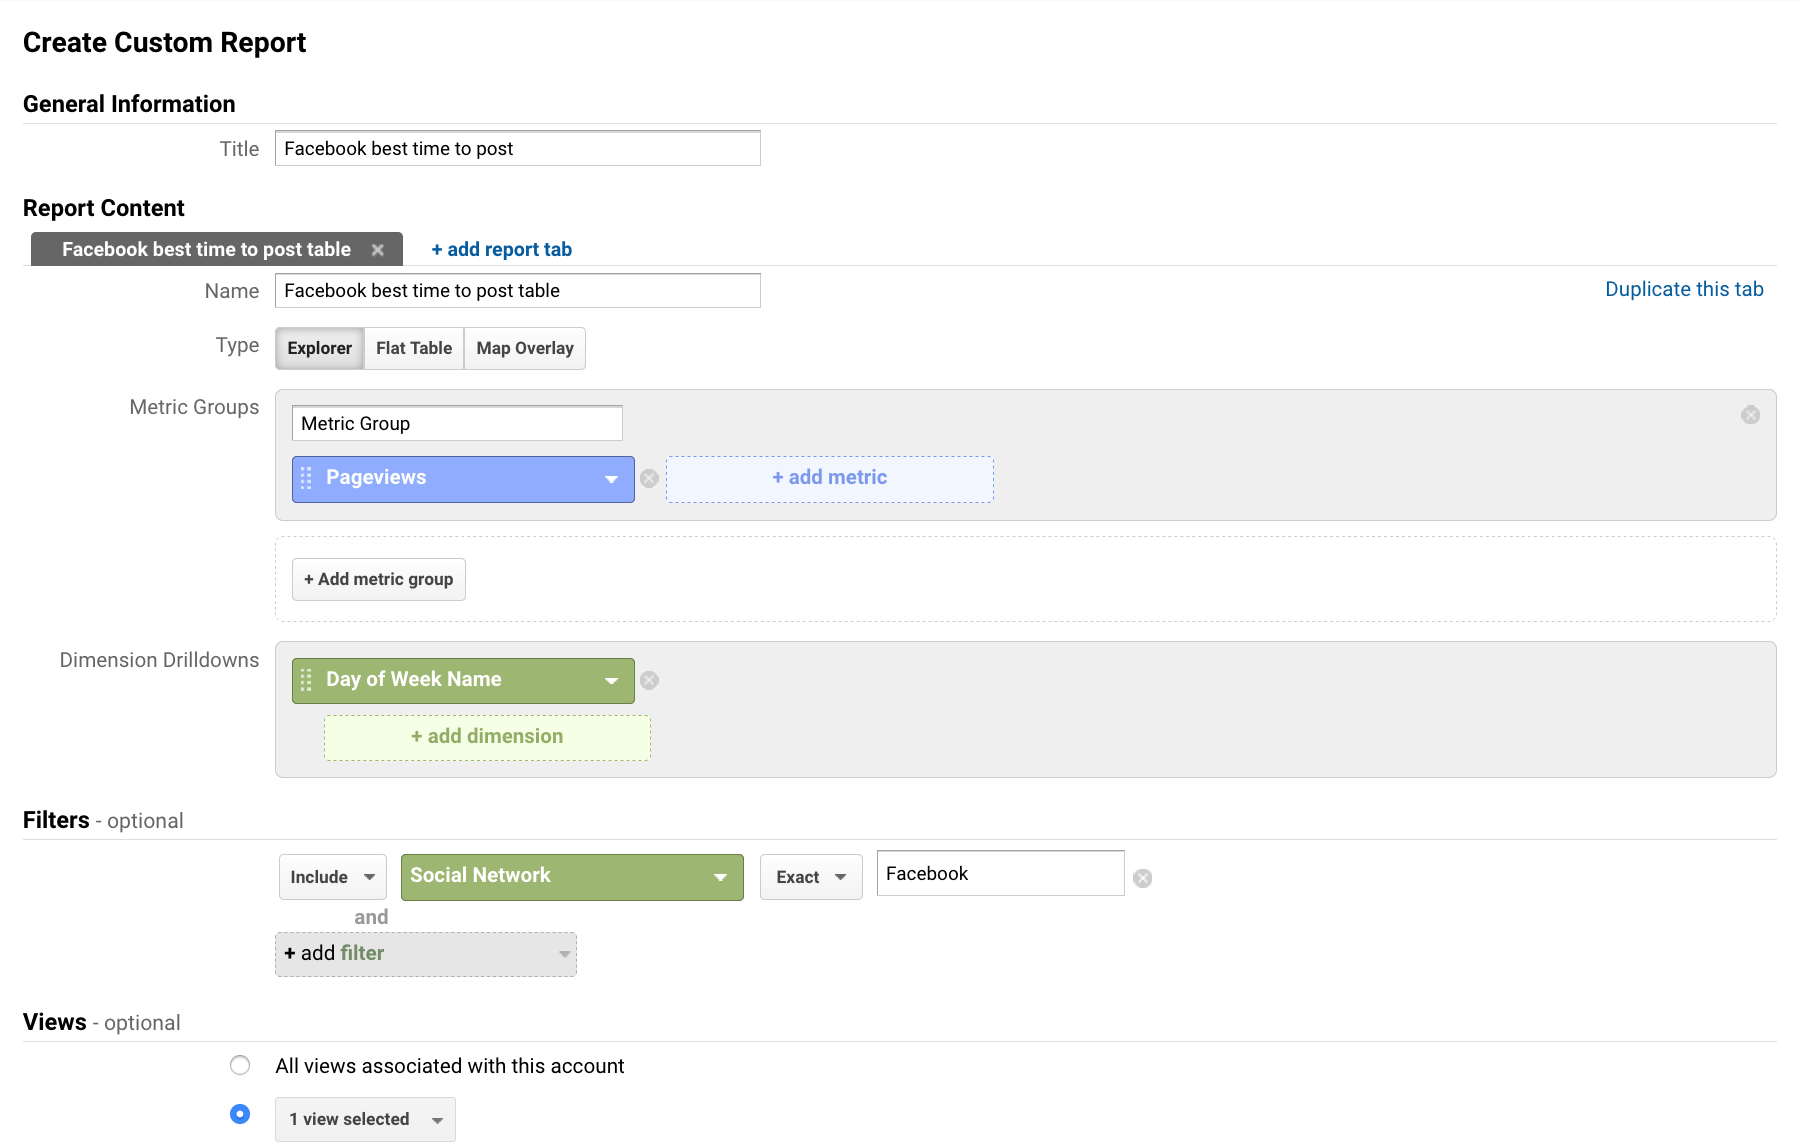The image size is (1800, 1148).
Task: Click the drag handle on Day of Week Name
Action: 306,680
